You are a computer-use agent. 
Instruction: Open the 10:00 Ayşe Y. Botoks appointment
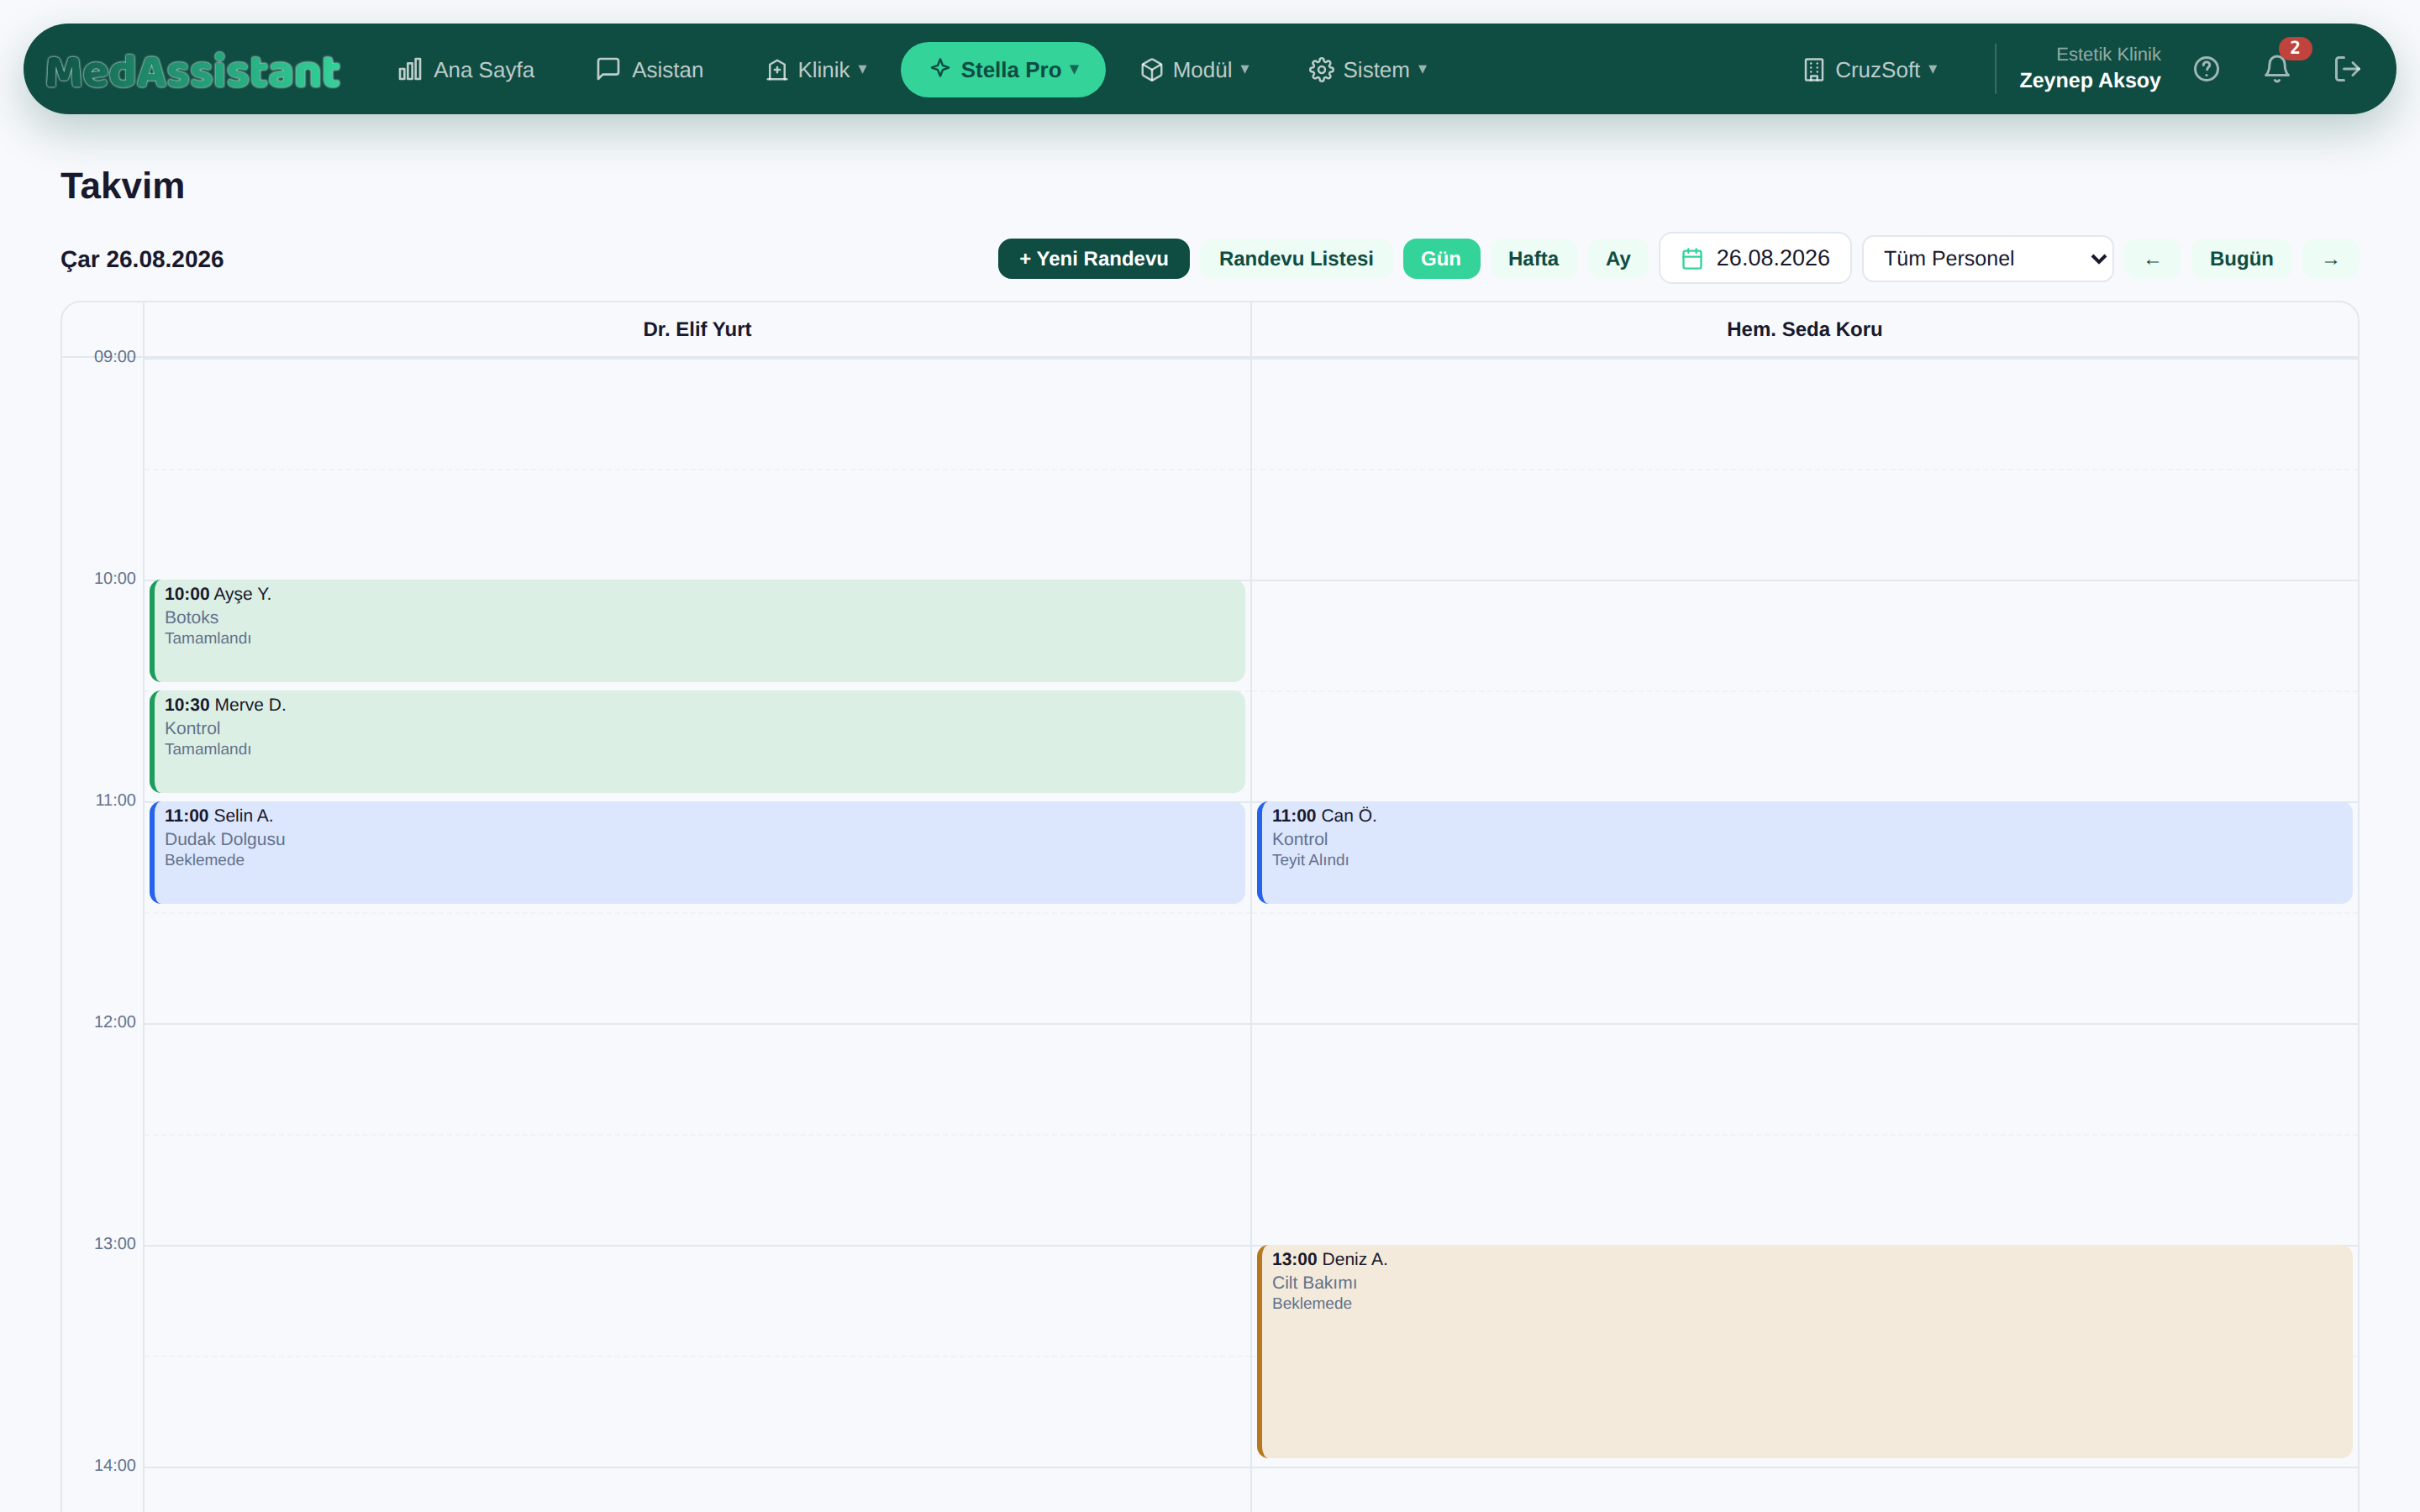tap(697, 631)
